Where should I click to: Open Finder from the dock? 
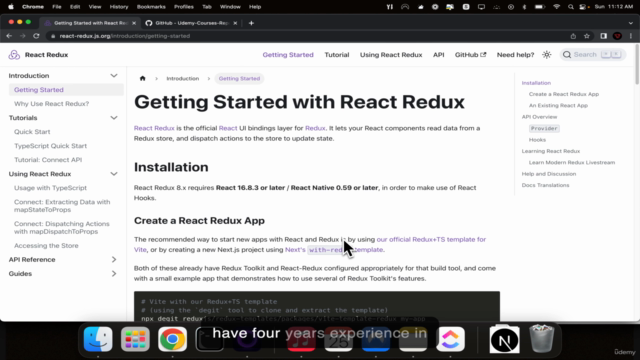click(x=98, y=339)
